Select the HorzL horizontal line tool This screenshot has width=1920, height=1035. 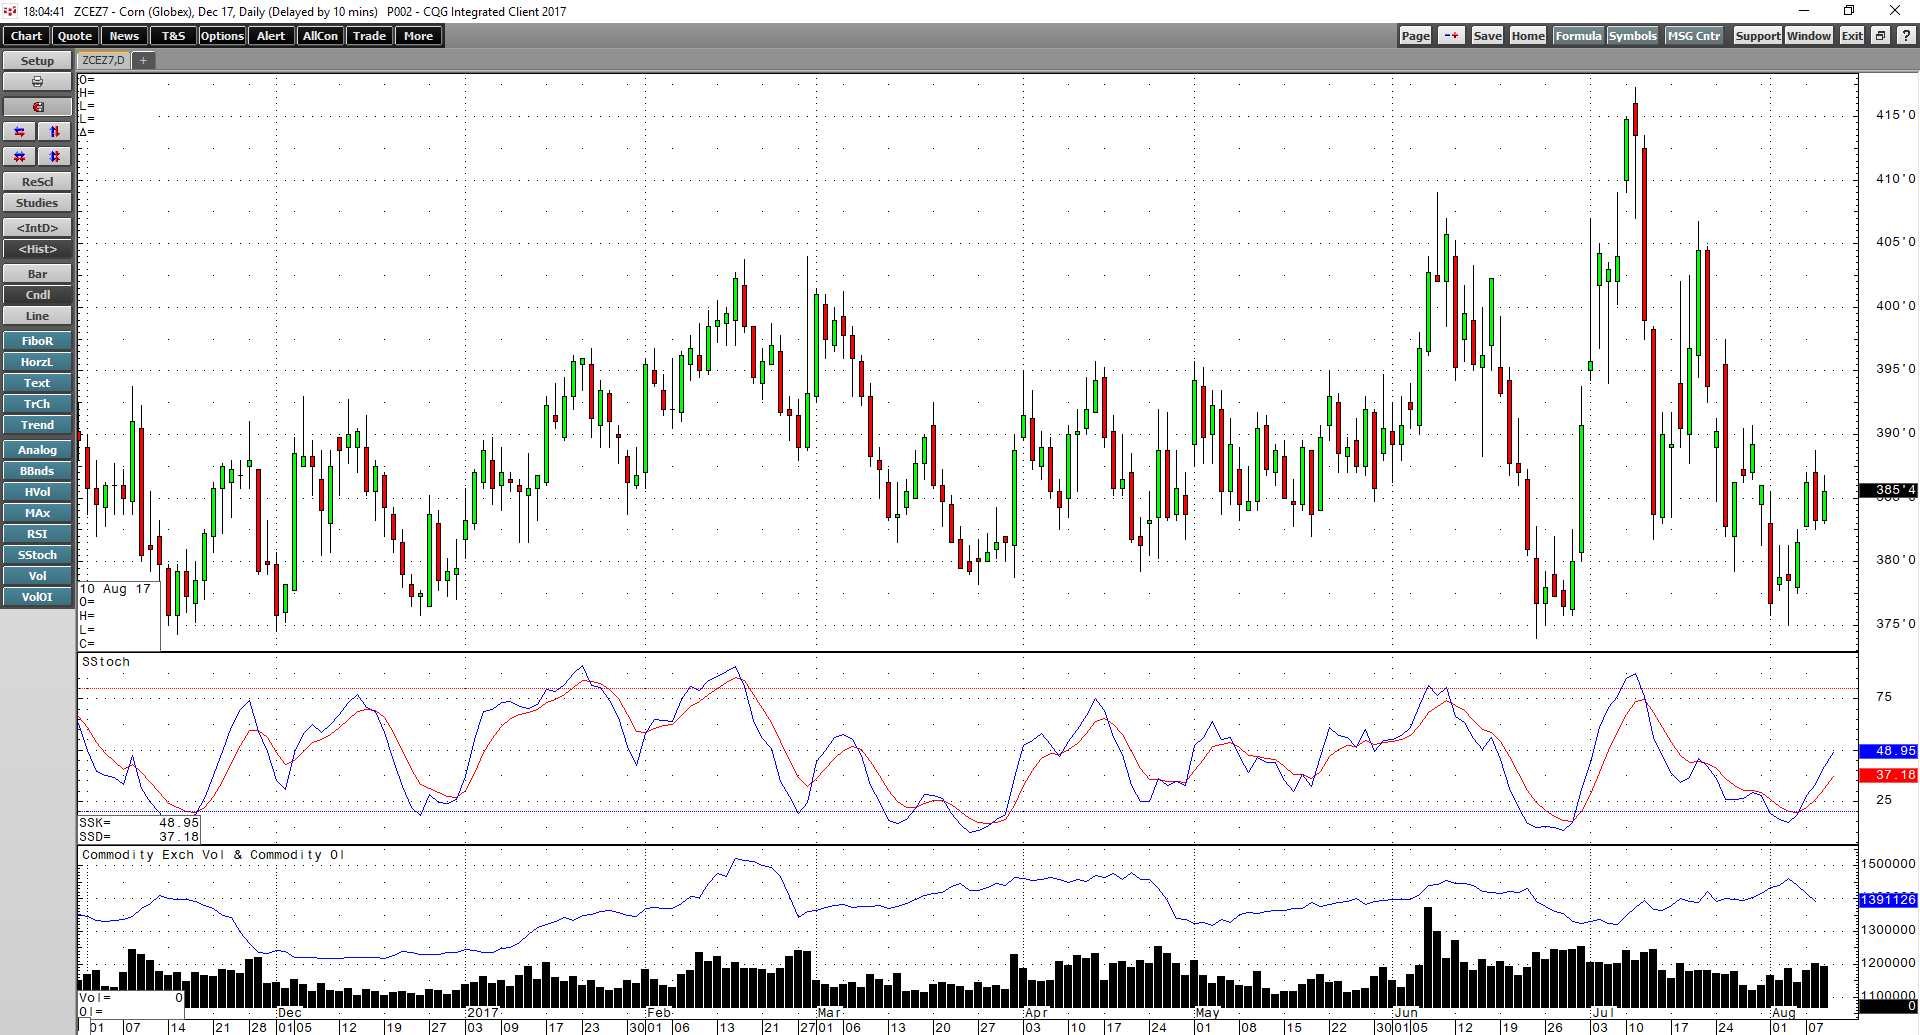[37, 362]
